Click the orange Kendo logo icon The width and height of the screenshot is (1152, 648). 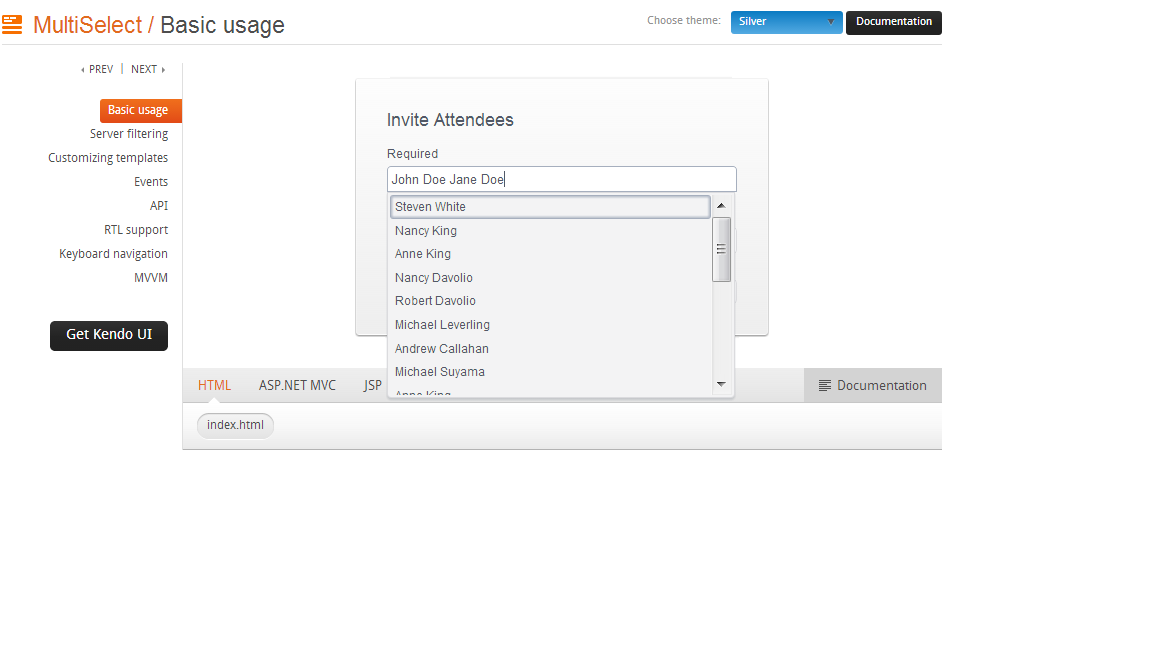coord(12,25)
